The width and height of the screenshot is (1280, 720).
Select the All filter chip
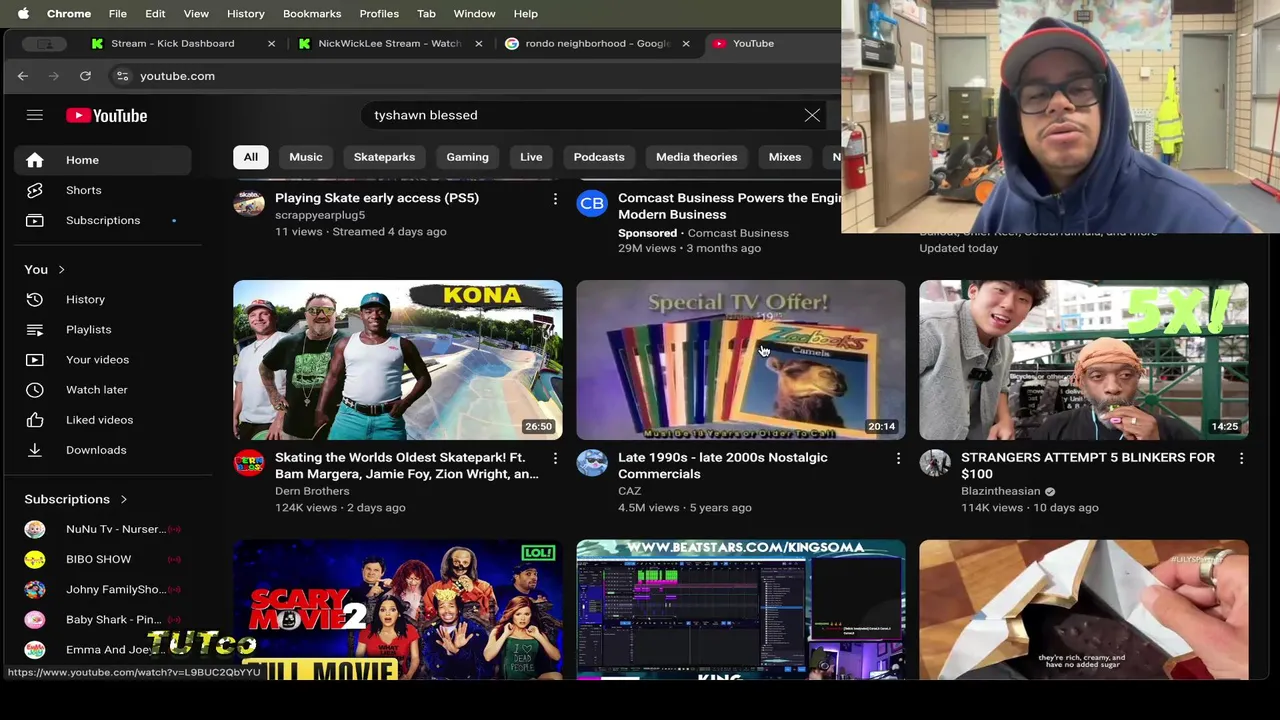(251, 157)
